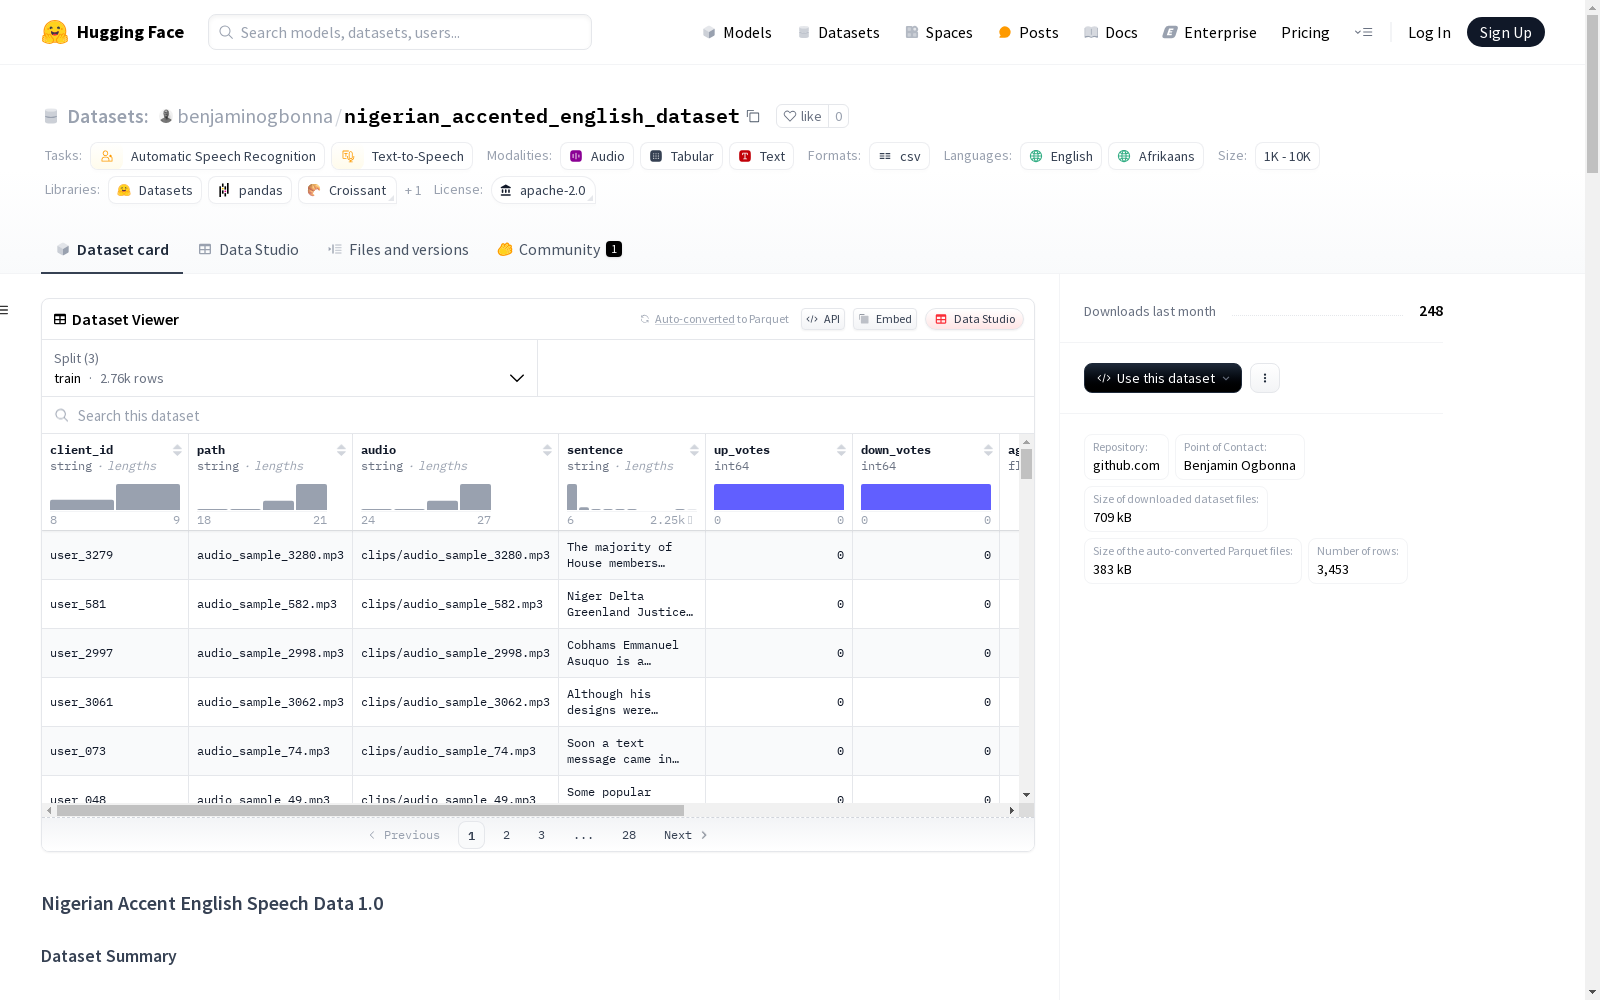The height and width of the screenshot is (1000, 1600).
Task: Click the down_votes histogram bar
Action: 926,497
